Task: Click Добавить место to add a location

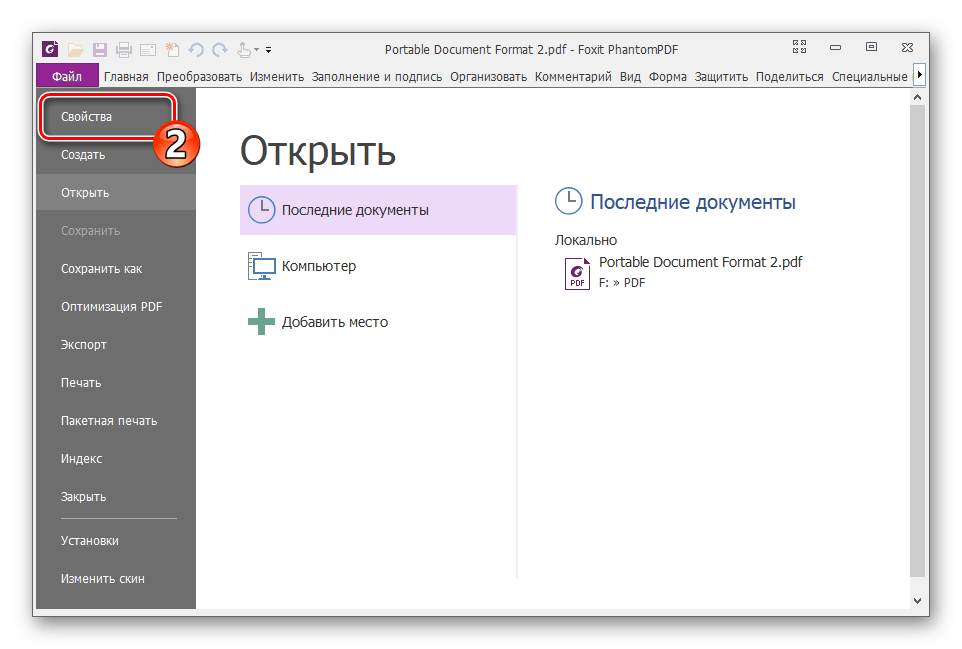Action: point(334,322)
